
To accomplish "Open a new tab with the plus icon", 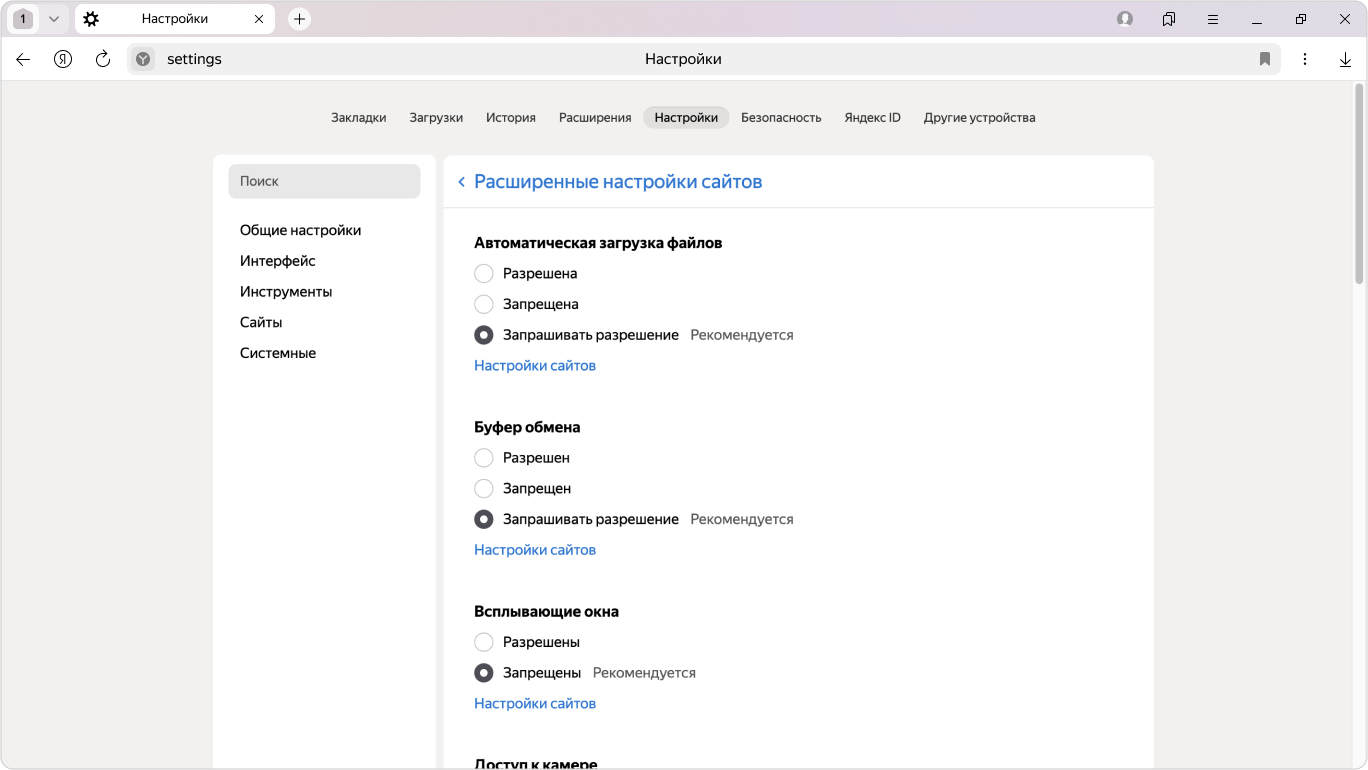I will 299,19.
